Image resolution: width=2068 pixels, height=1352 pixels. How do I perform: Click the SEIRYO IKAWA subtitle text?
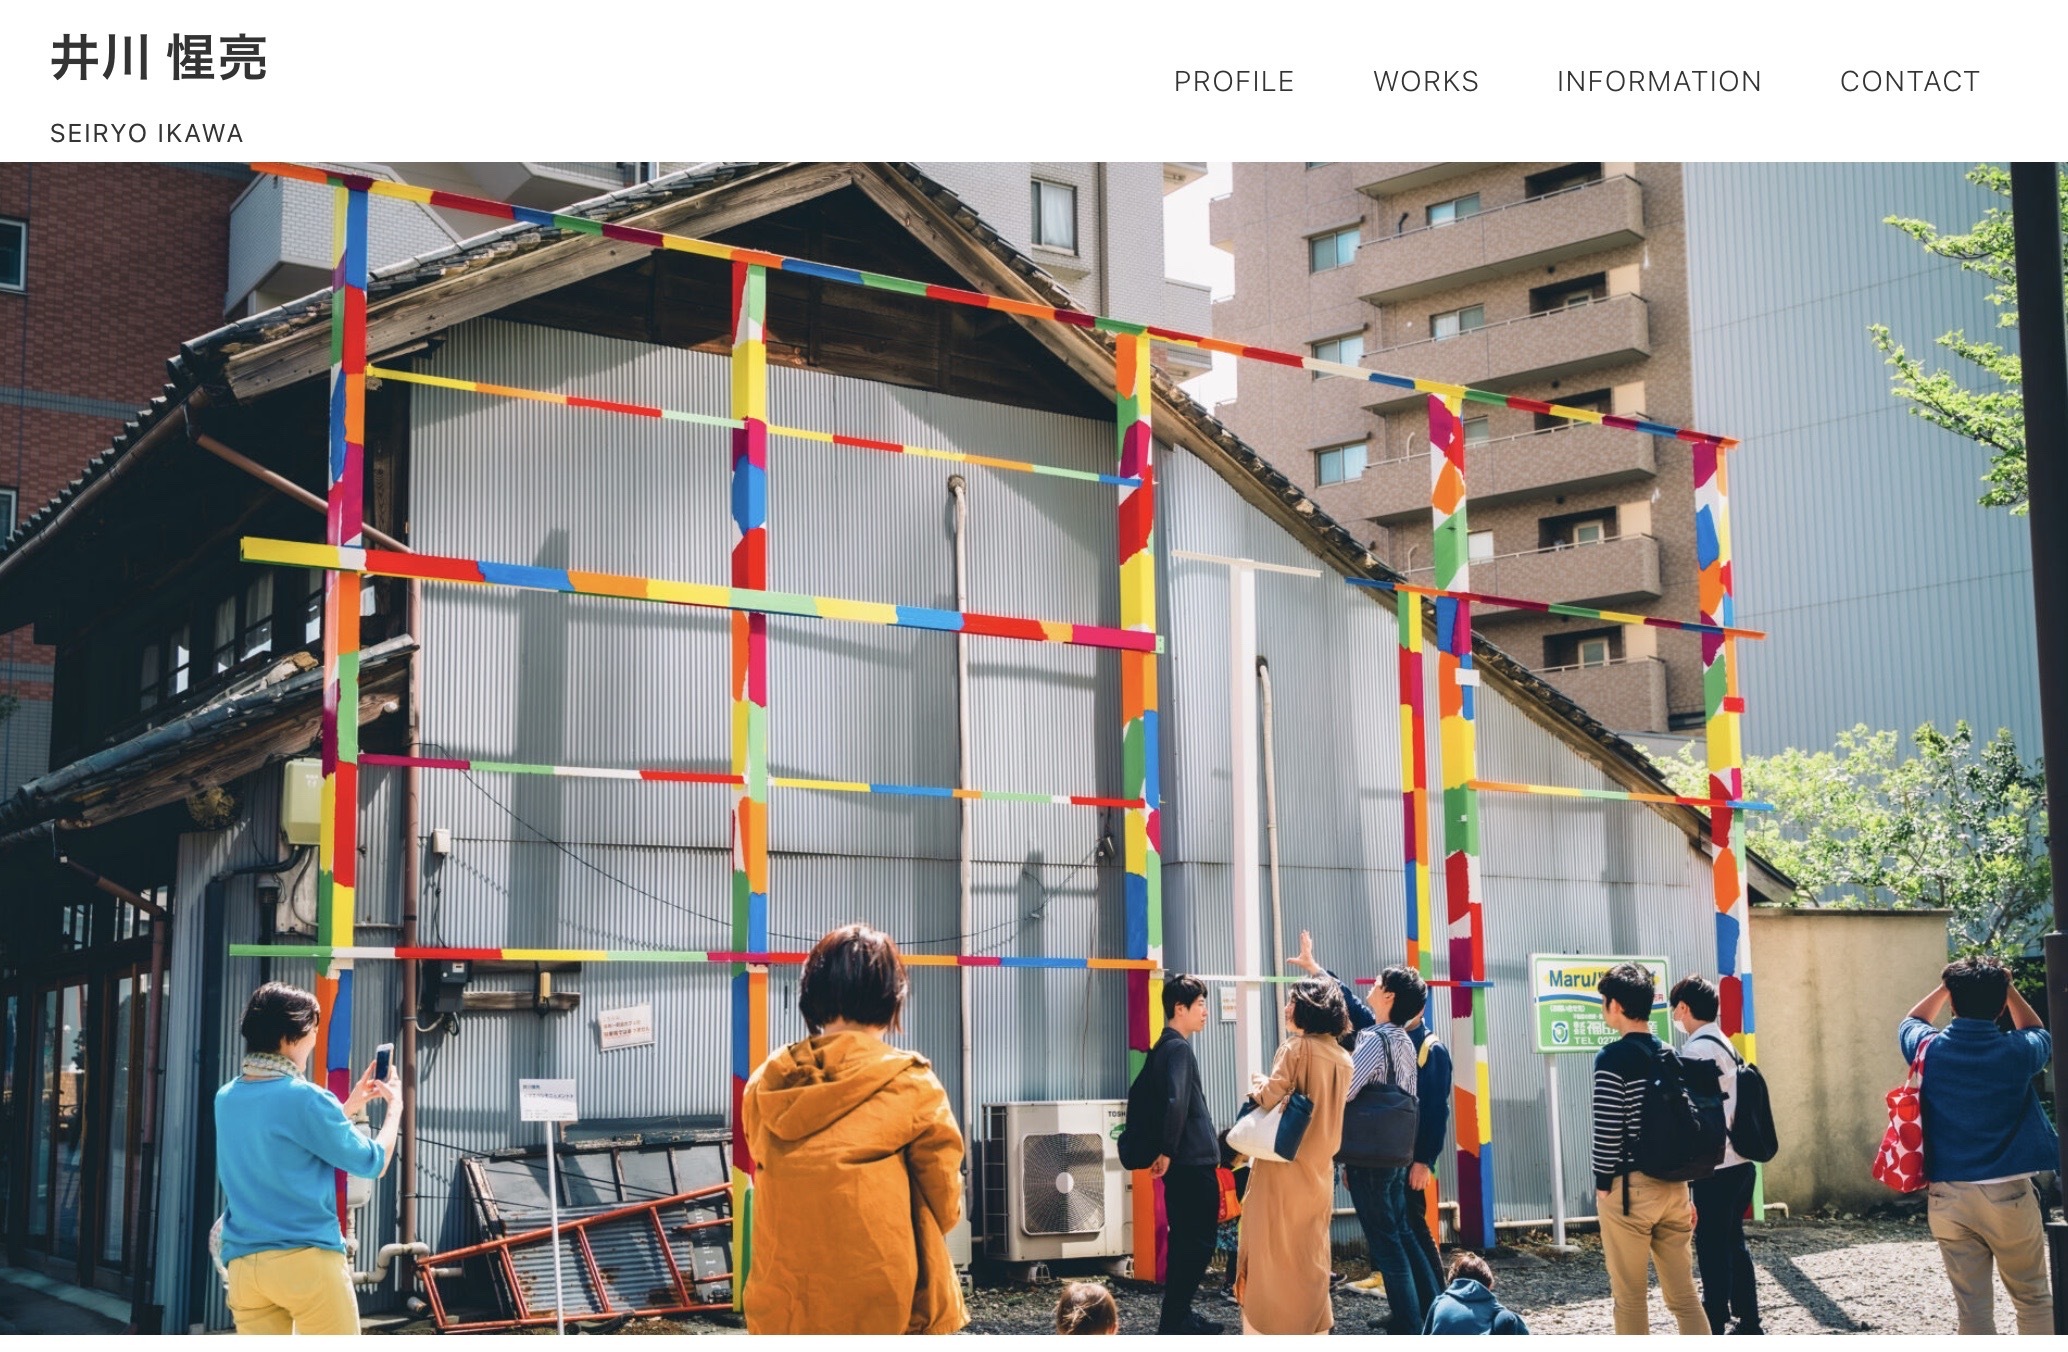pyautogui.click(x=147, y=133)
